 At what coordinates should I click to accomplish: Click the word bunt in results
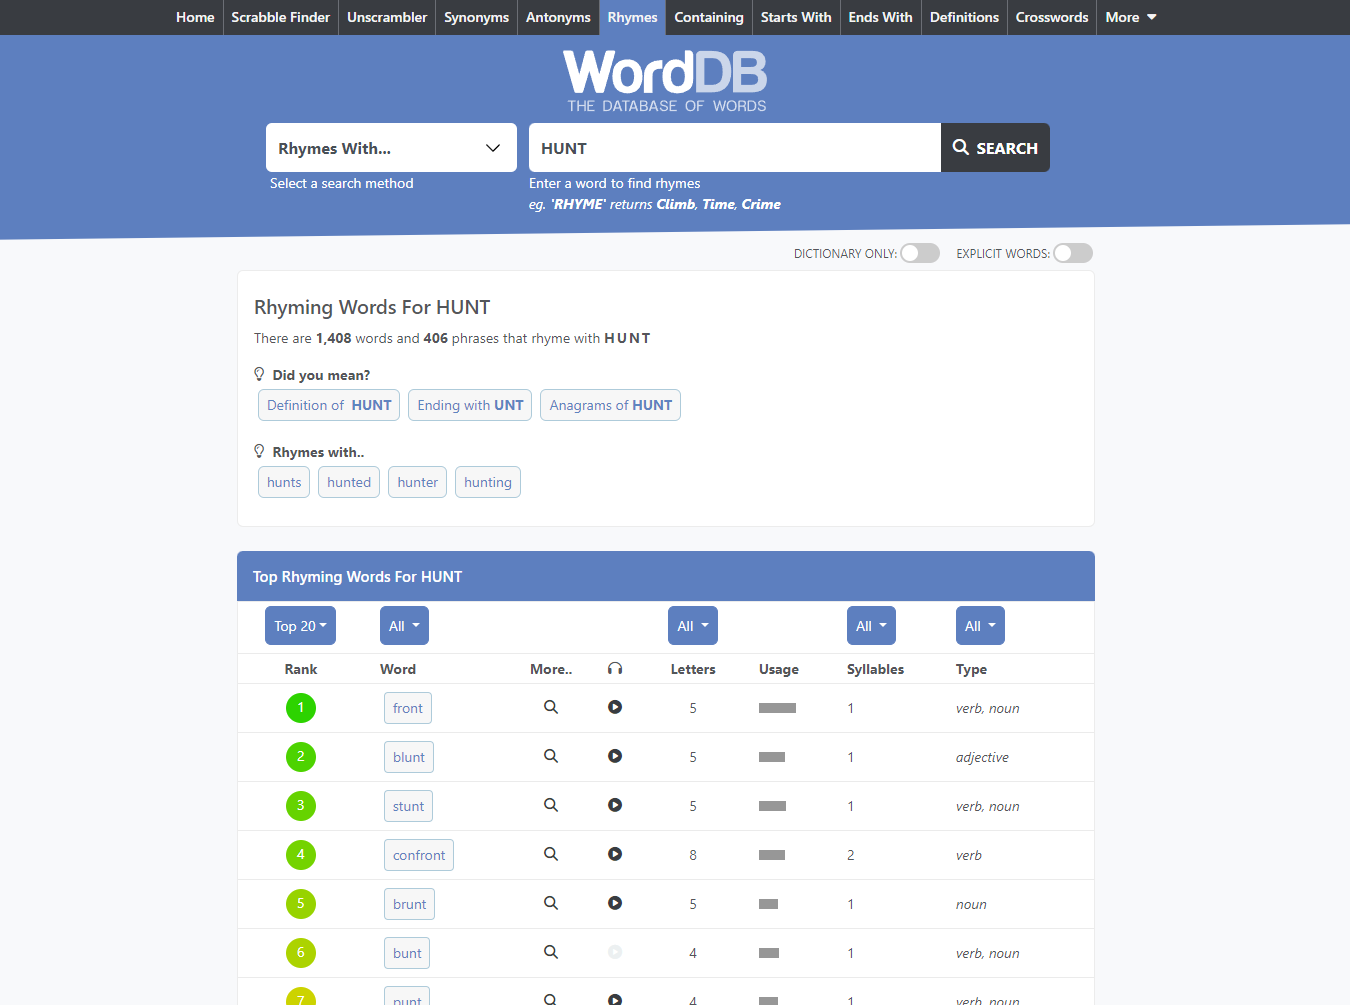(407, 953)
